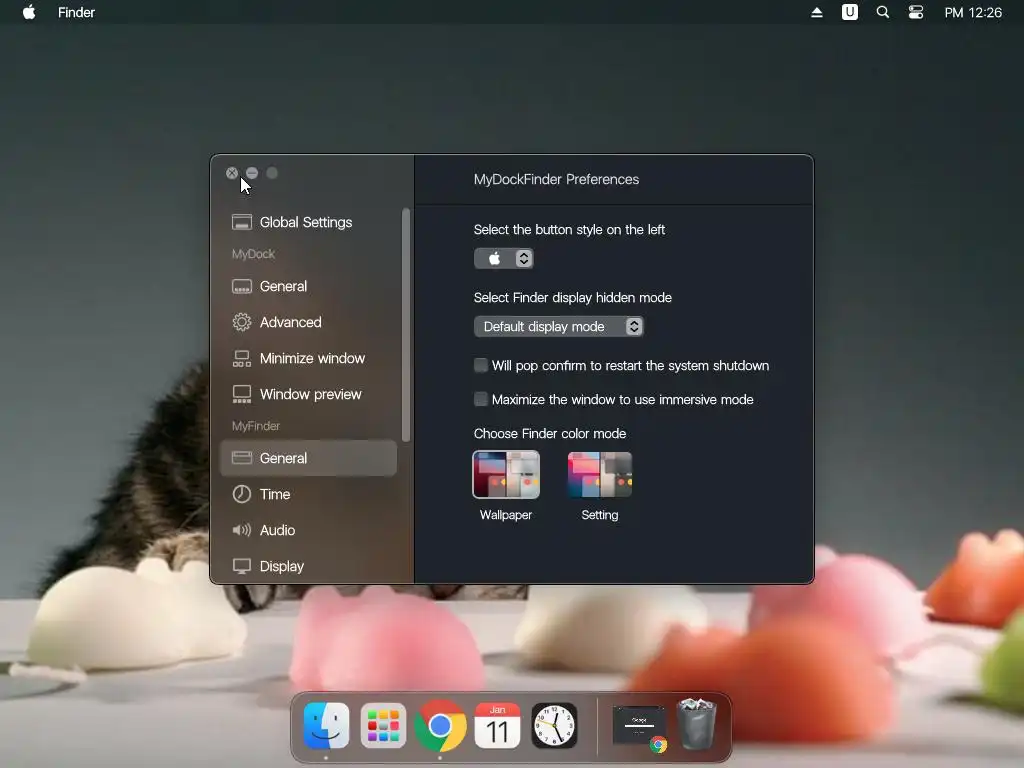The width and height of the screenshot is (1024, 768).
Task: Select General under the MyFinder section
Action: click(308, 458)
